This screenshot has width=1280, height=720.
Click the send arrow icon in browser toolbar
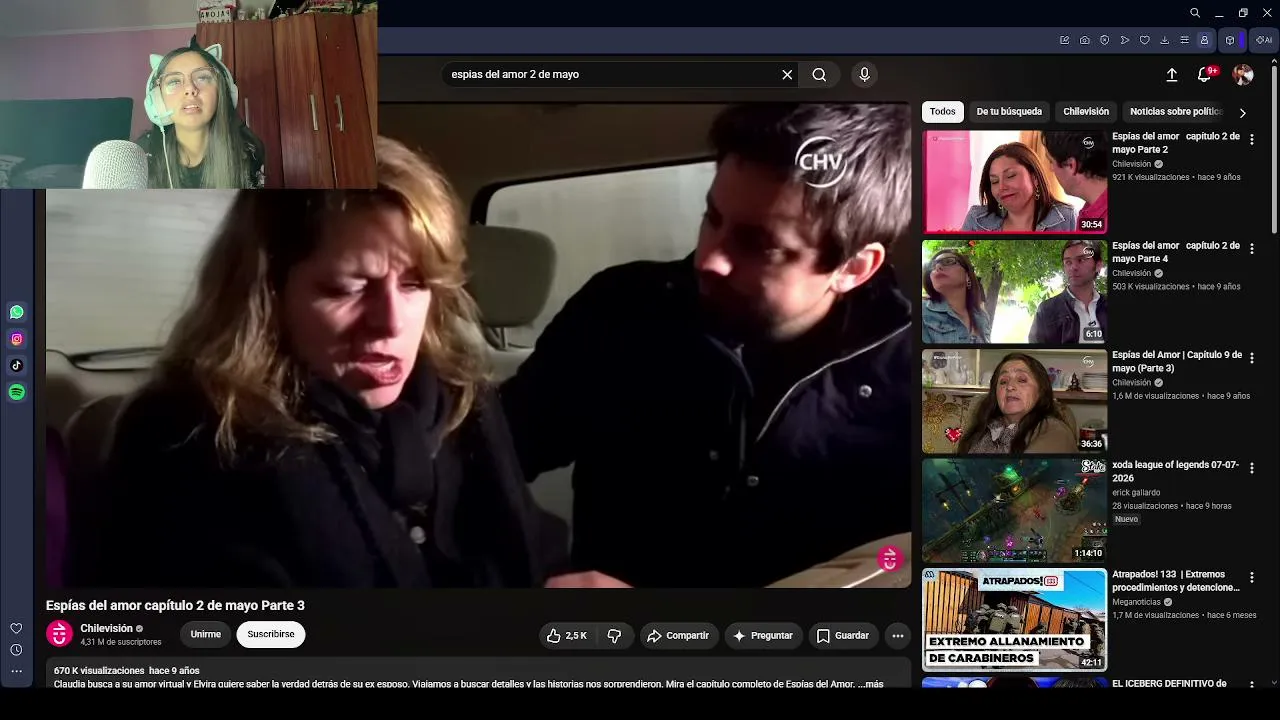(1125, 40)
